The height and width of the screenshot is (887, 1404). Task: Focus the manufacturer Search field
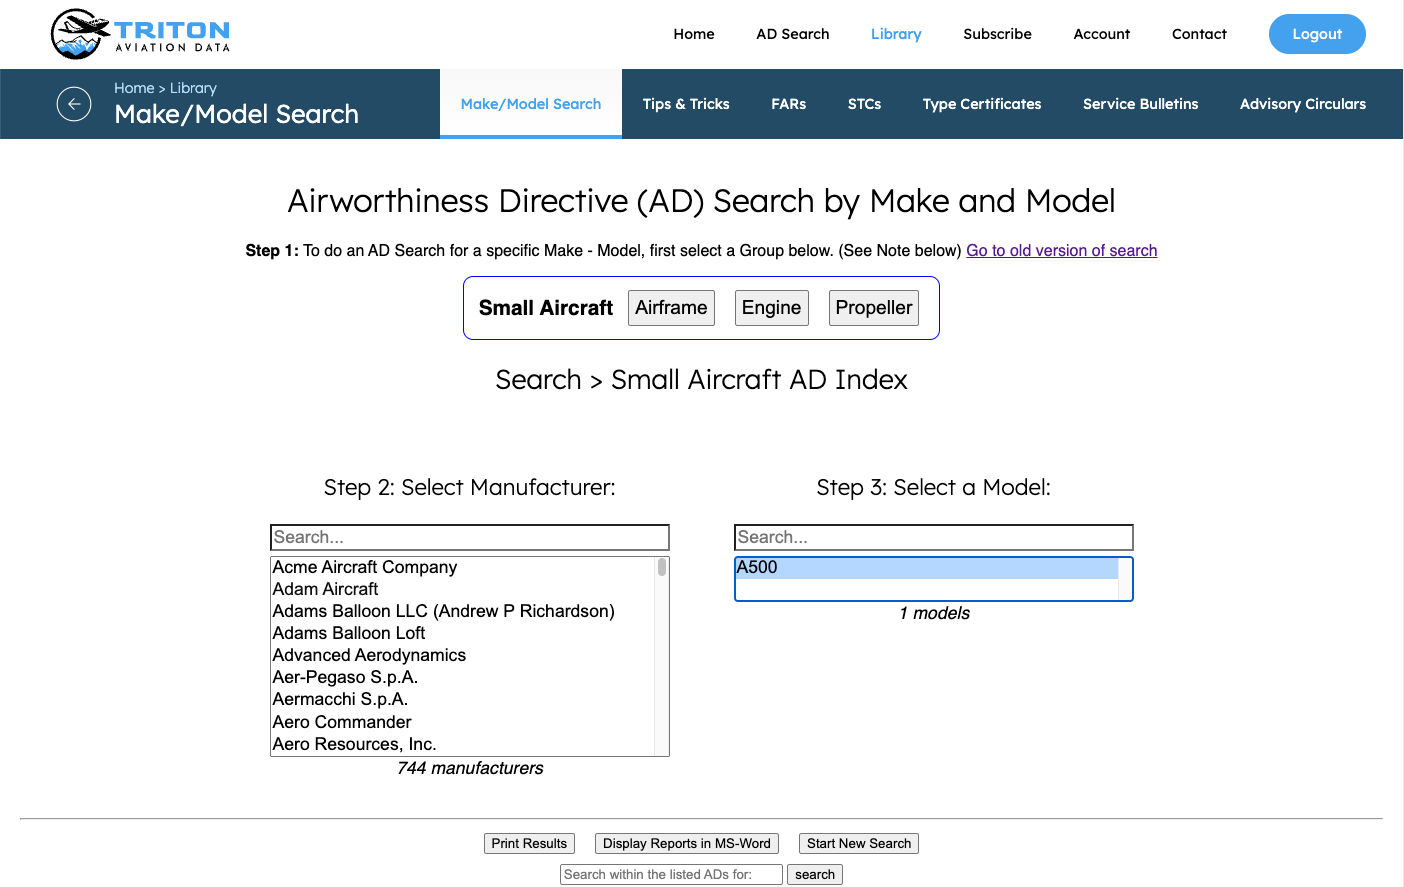tap(470, 537)
